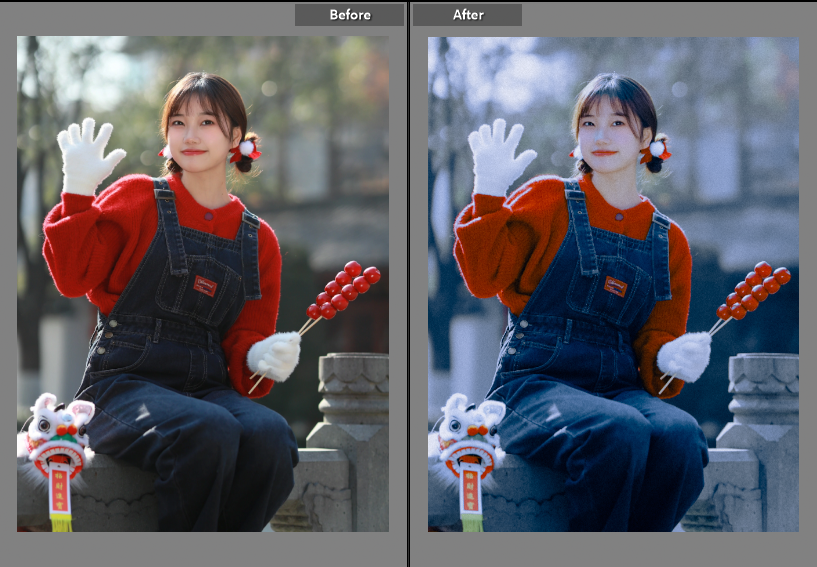Click the Before label tab

(x=349, y=15)
